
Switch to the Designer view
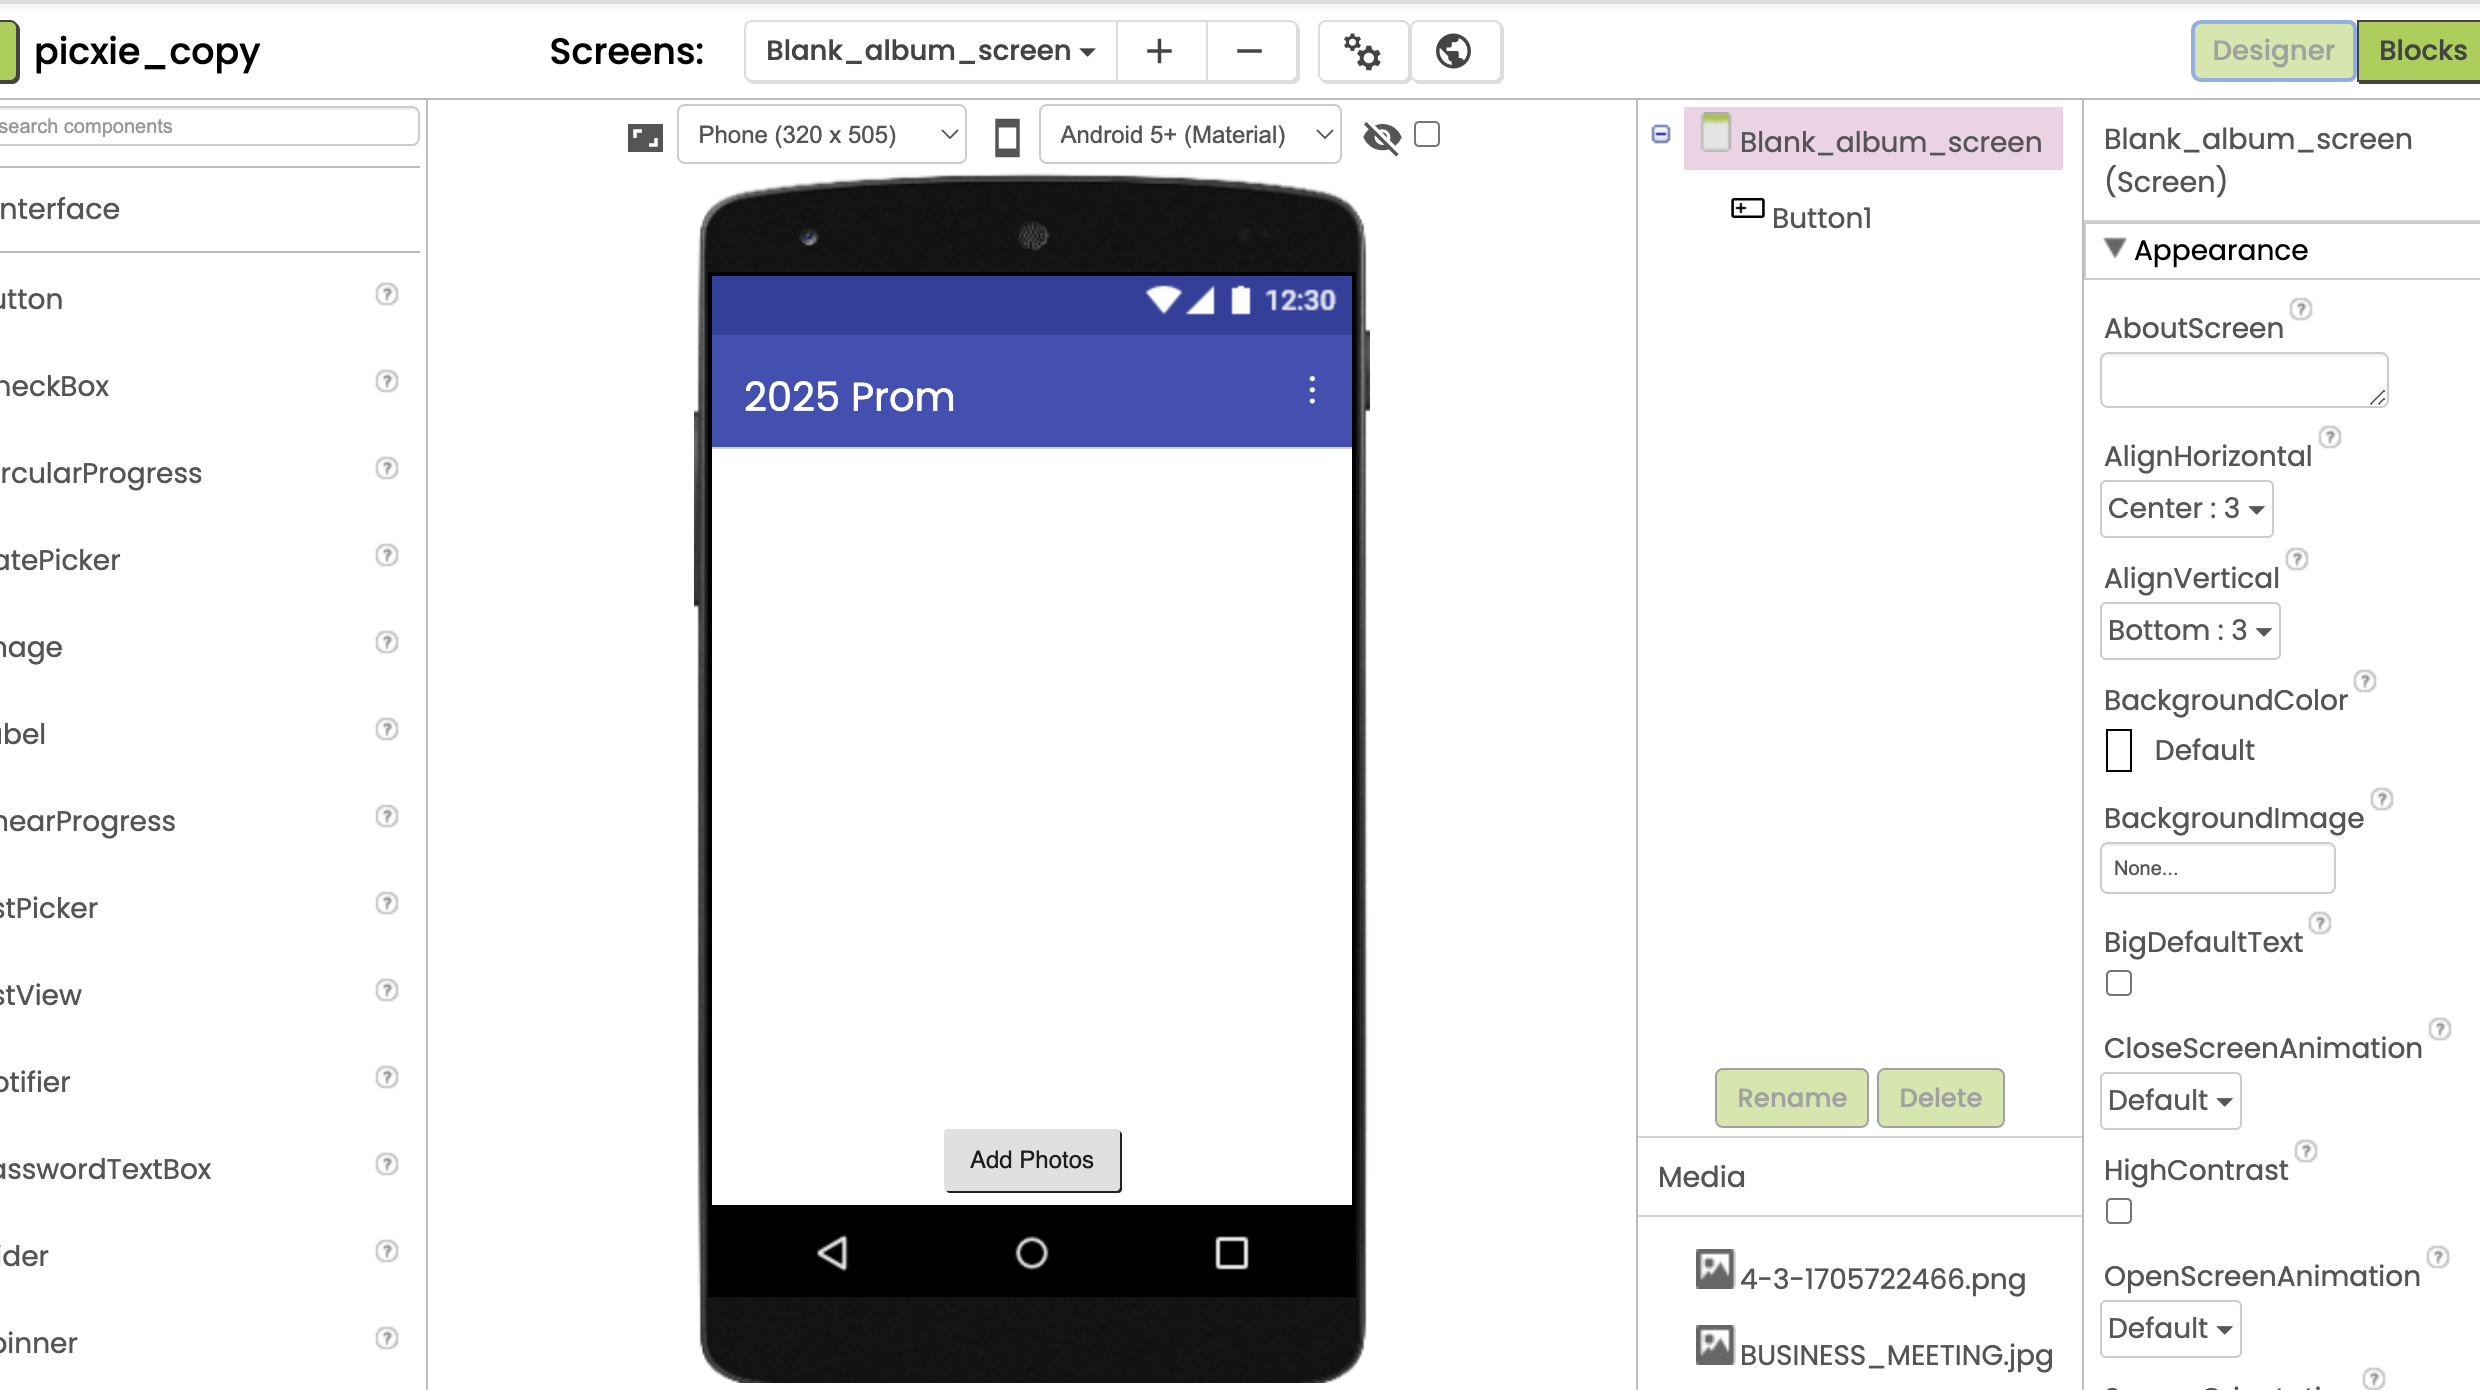[2272, 51]
